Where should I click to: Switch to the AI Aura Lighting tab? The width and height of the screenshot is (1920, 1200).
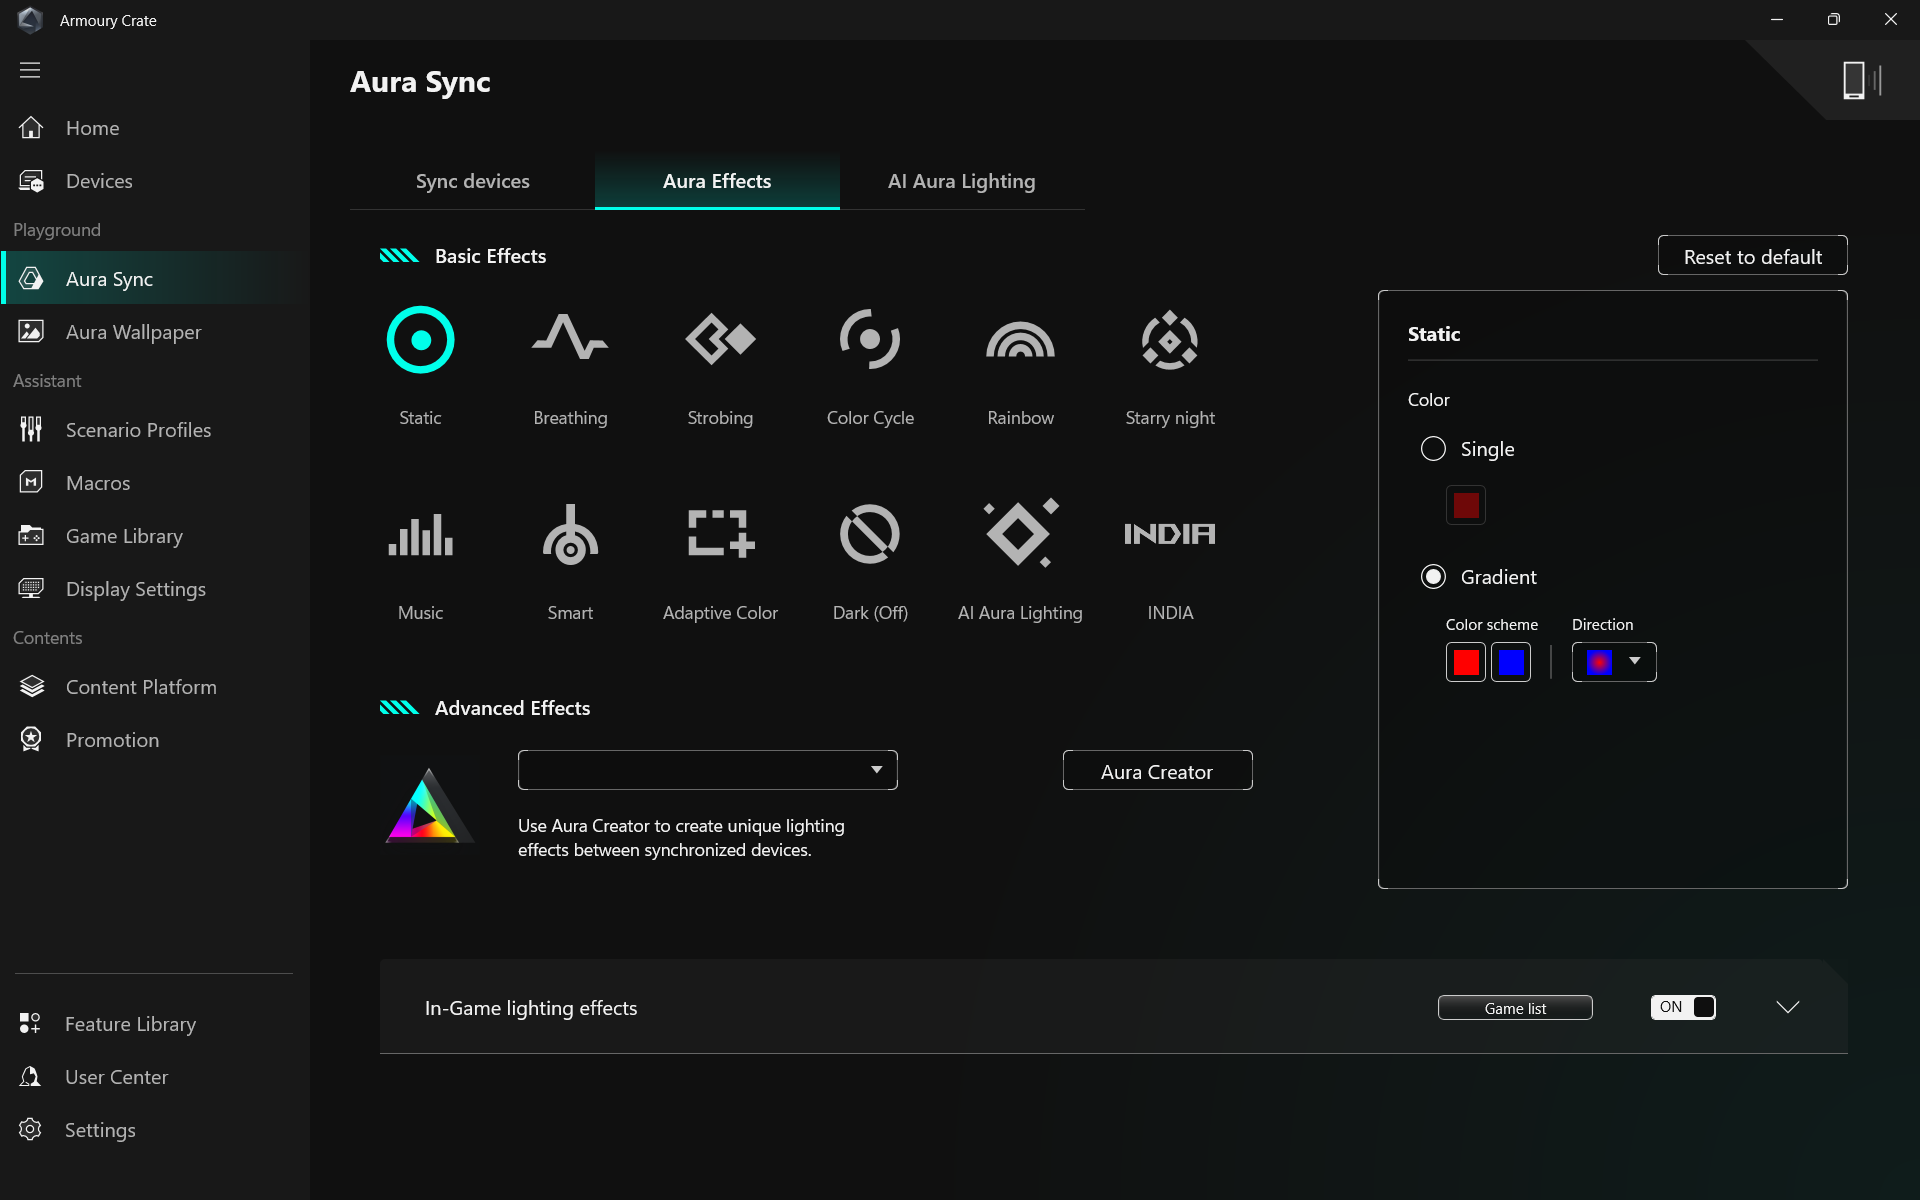click(962, 181)
